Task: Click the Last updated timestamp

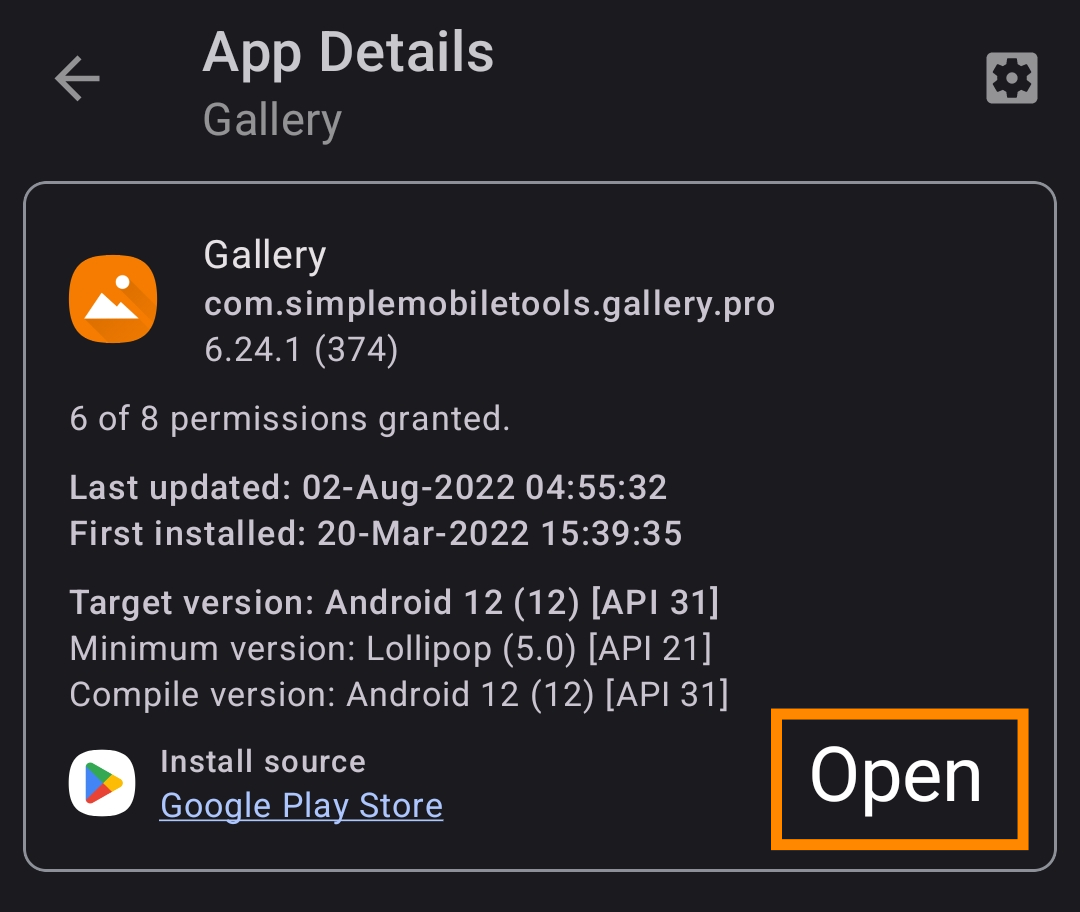Action: (x=368, y=487)
